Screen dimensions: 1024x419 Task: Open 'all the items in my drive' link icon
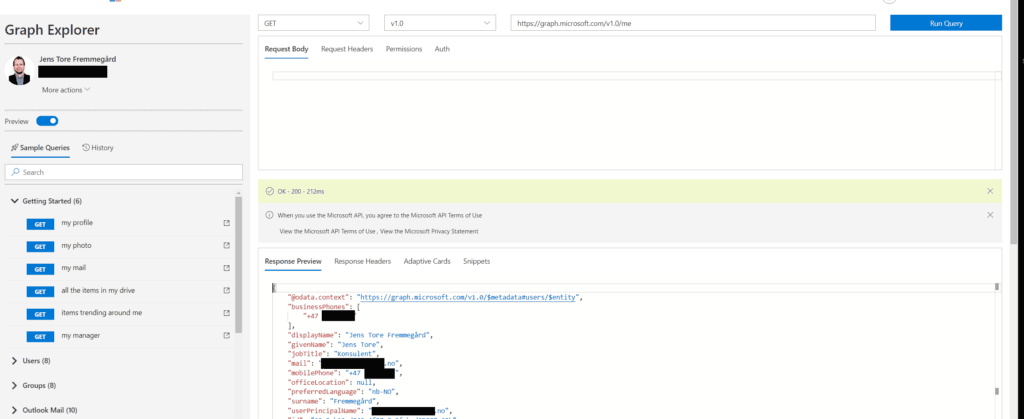coord(227,290)
